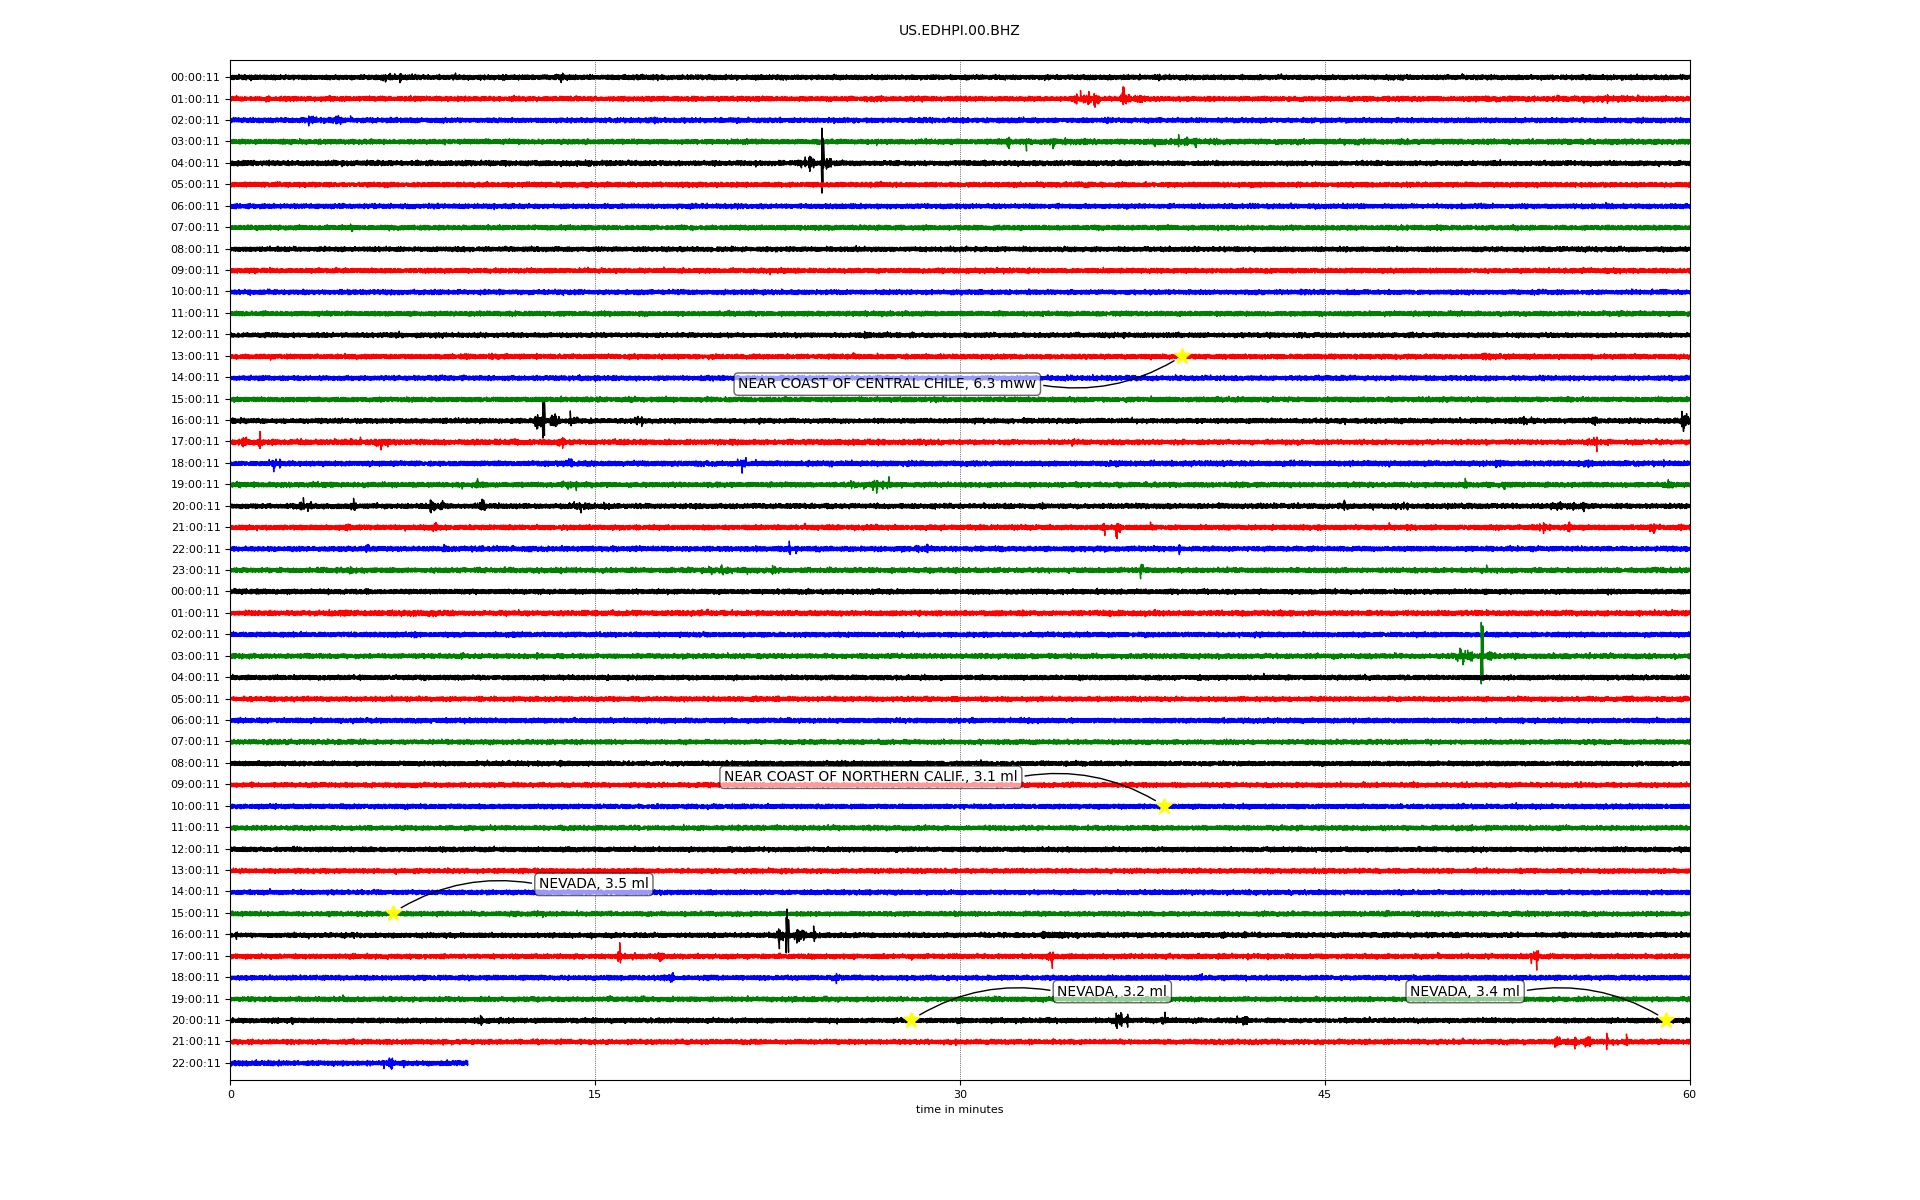Image resolution: width=1920 pixels, height=1200 pixels.
Task: Click the NEAR COAST OF NORTHERN CALIF. label
Action: (x=870, y=777)
